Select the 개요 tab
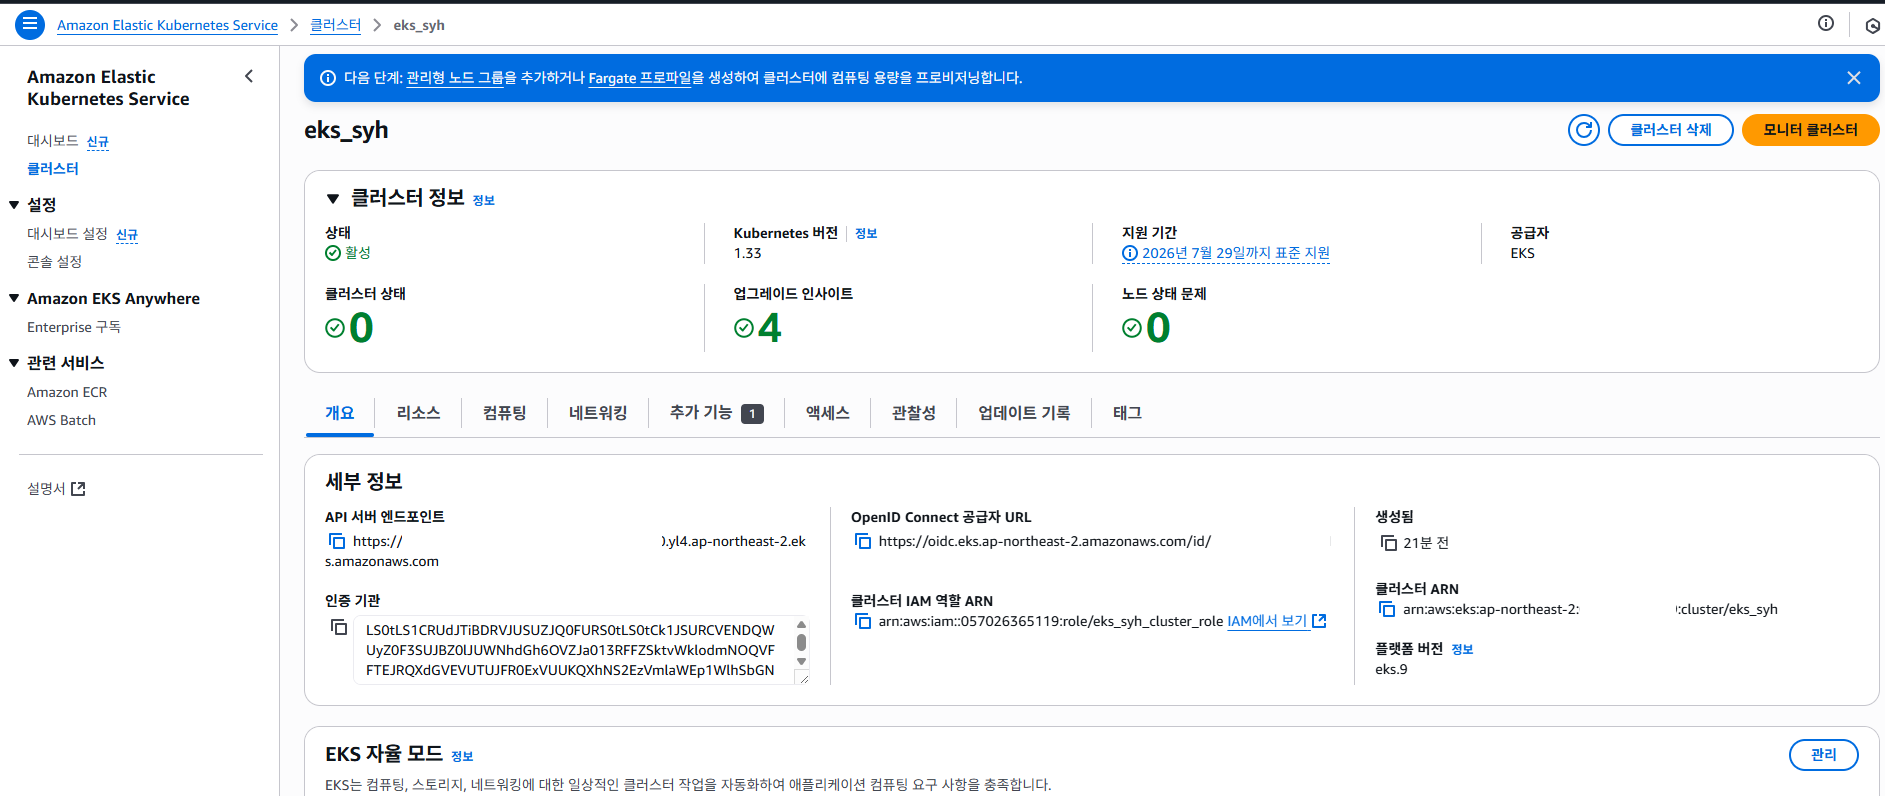Image resolution: width=1885 pixels, height=796 pixels. [x=340, y=413]
